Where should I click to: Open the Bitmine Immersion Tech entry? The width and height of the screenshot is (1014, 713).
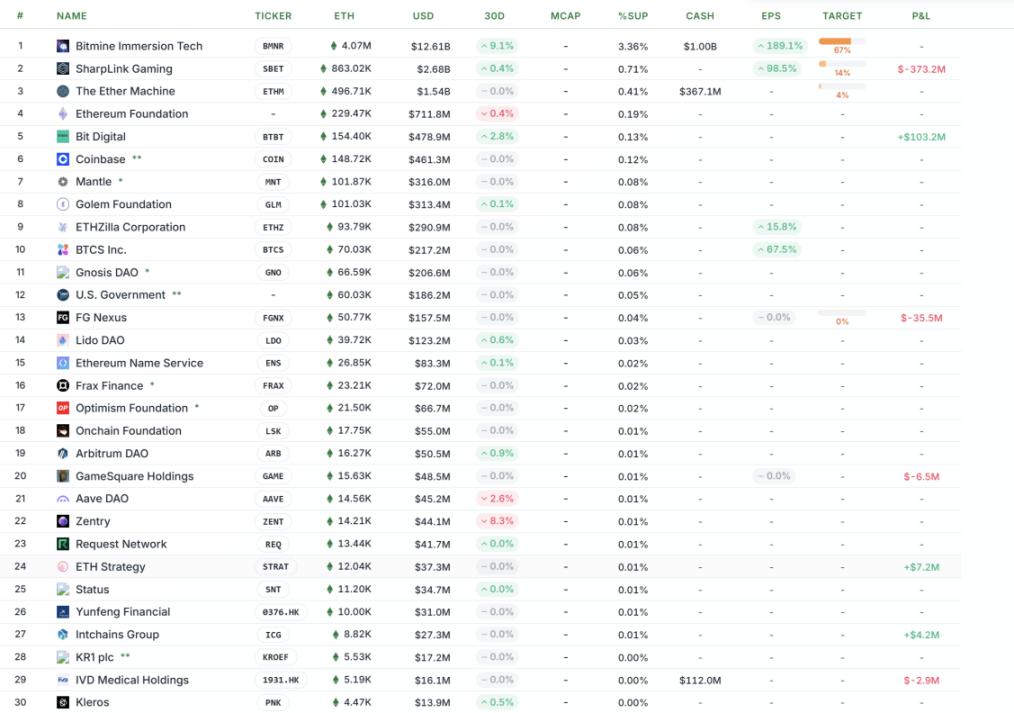(139, 46)
